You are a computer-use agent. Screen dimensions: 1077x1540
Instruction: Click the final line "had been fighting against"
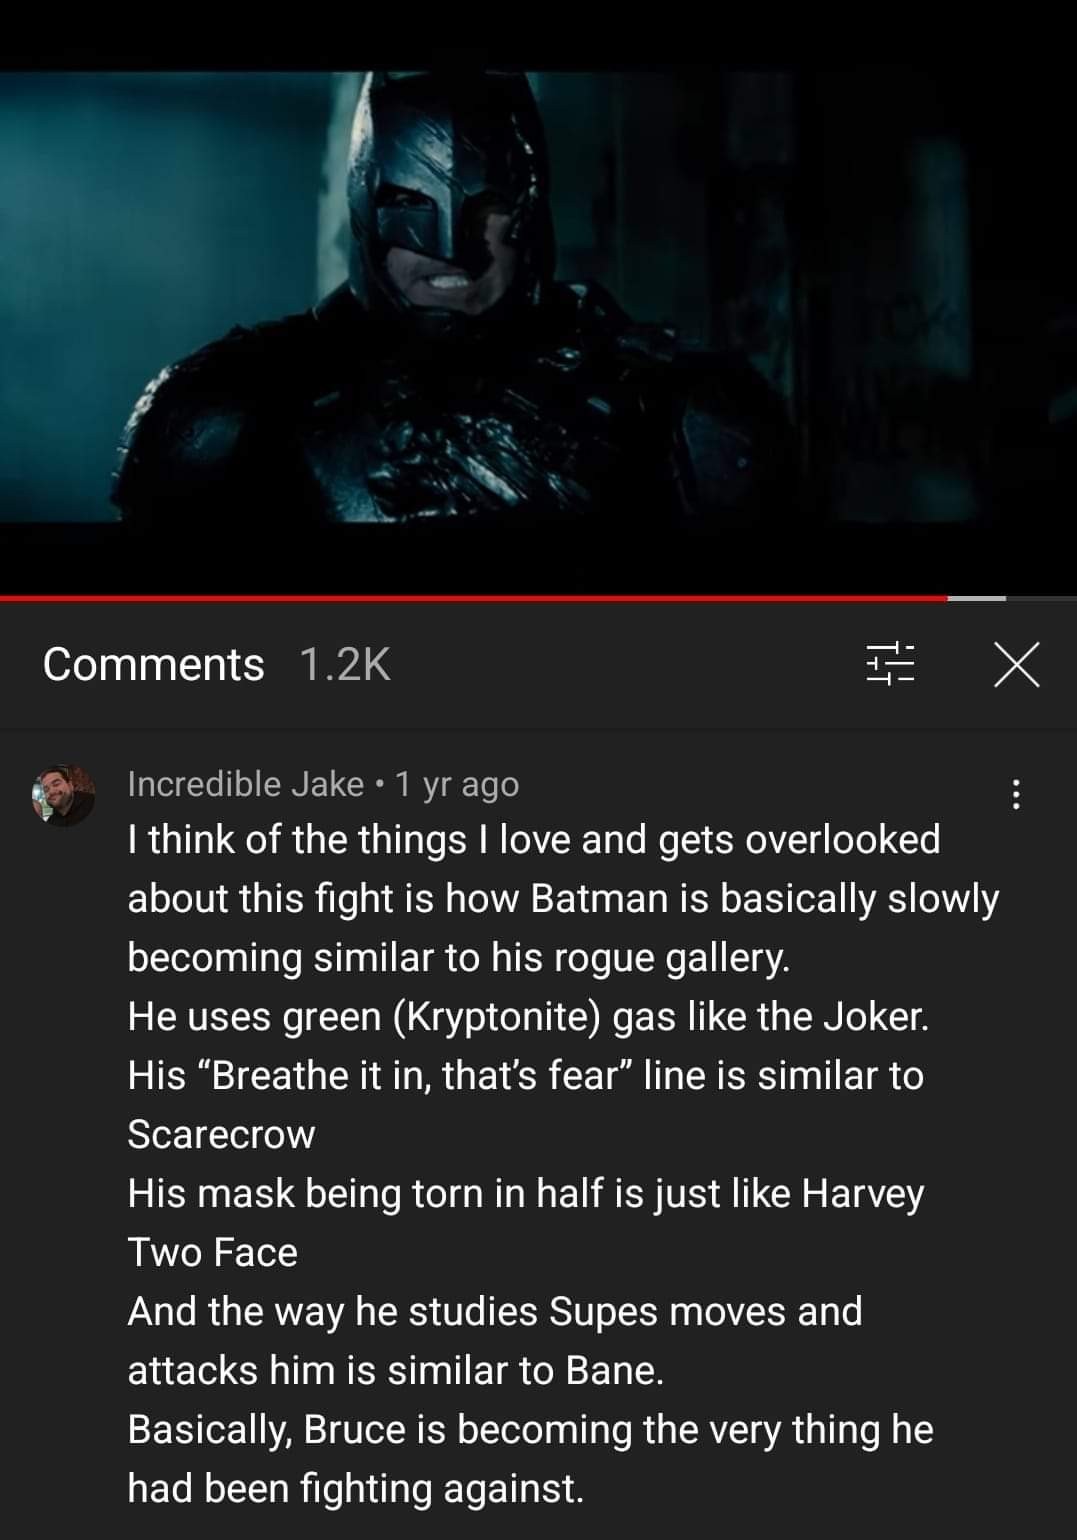[354, 1489]
